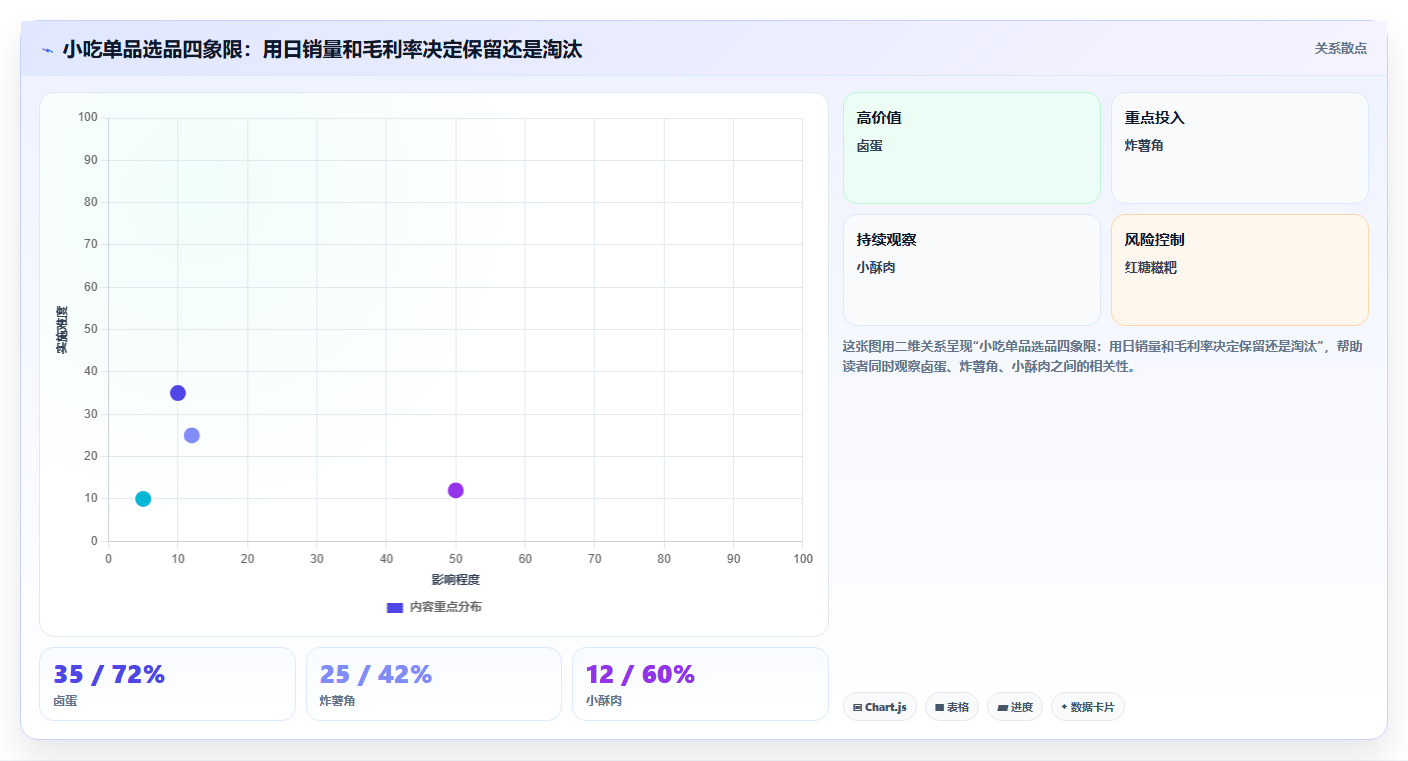Select the 25 / 42% 炸薯角 stat card
Viewport: 1408px width, 761px height.
coord(434,684)
